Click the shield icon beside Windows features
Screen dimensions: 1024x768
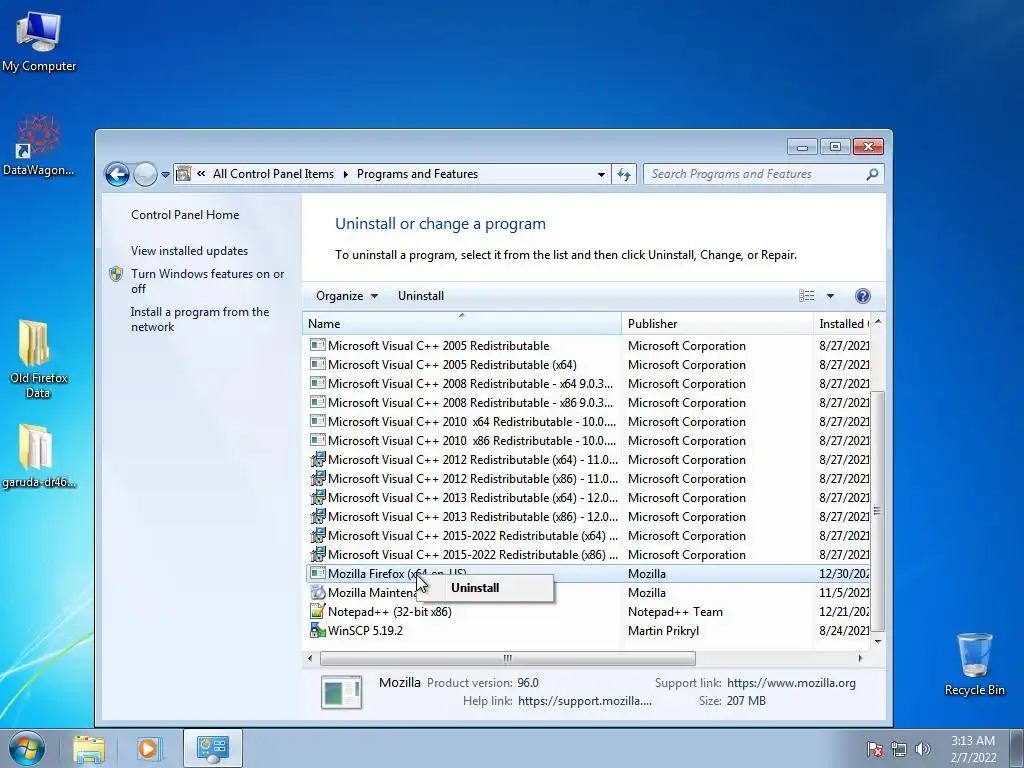(116, 274)
